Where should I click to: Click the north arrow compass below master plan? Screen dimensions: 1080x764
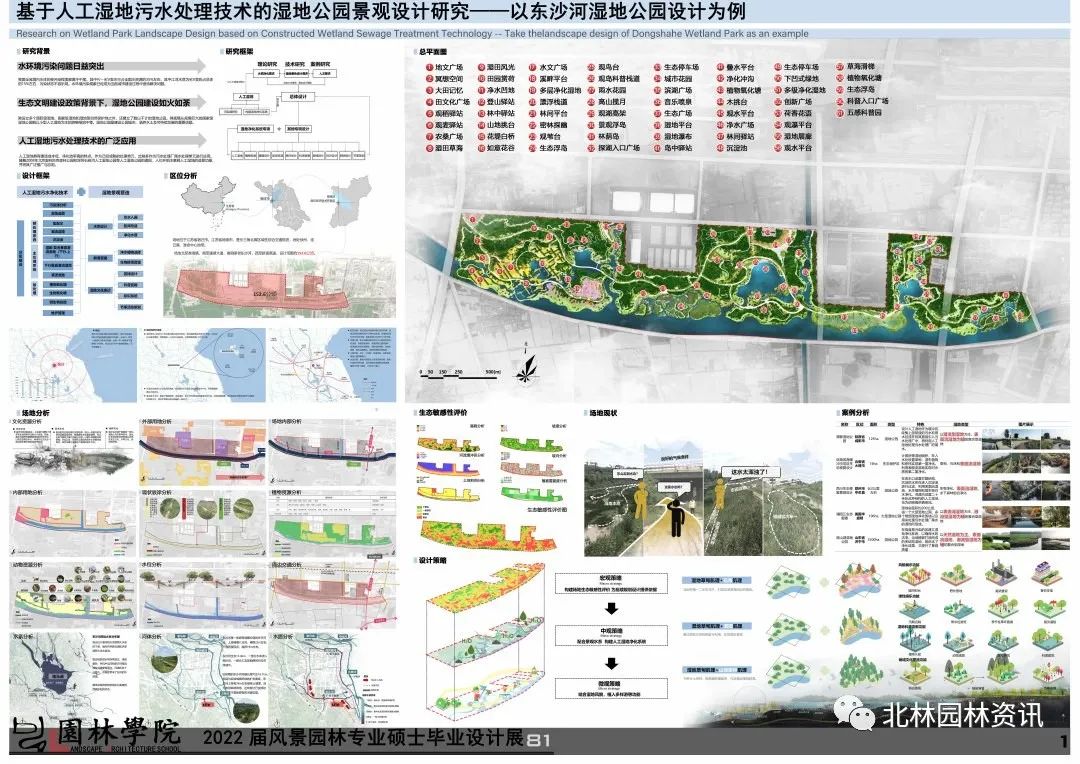[526, 366]
